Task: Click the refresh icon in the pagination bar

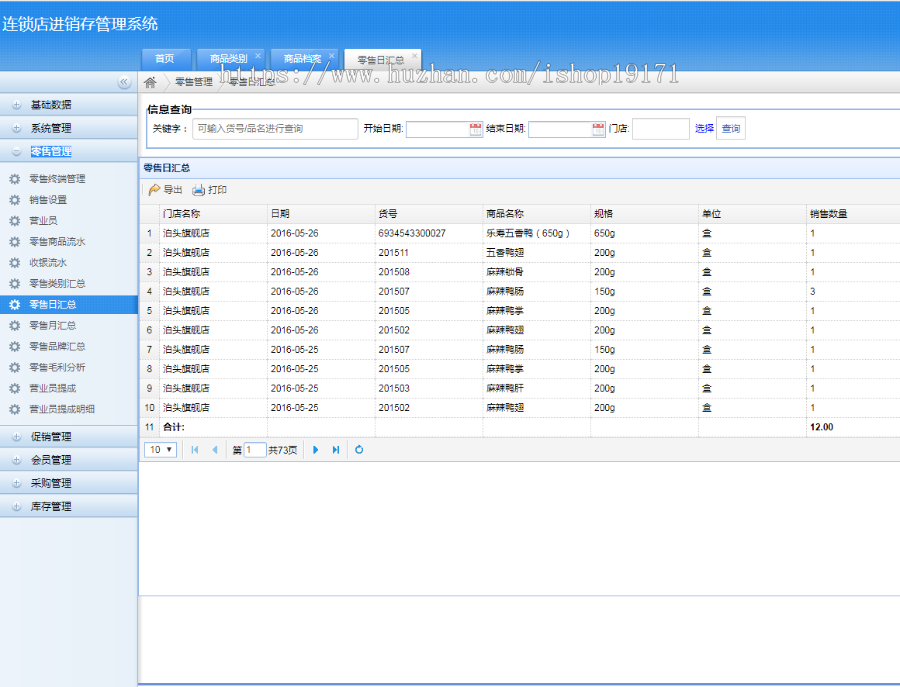Action: pyautogui.click(x=359, y=449)
